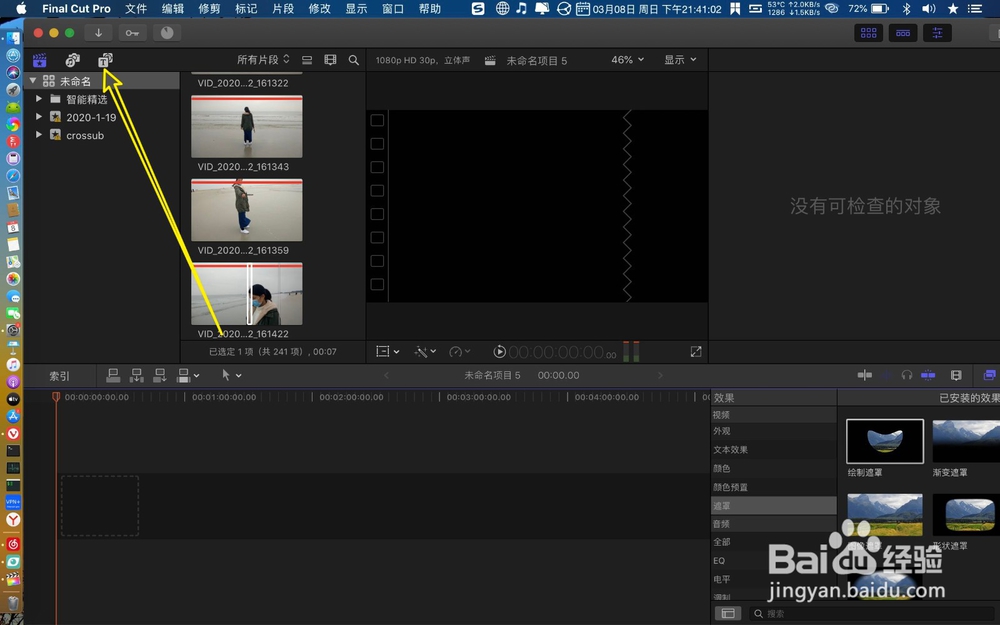The height and width of the screenshot is (625, 1000).
Task: Open the transform tool dropdown under viewer
Action: pyautogui.click(x=388, y=351)
